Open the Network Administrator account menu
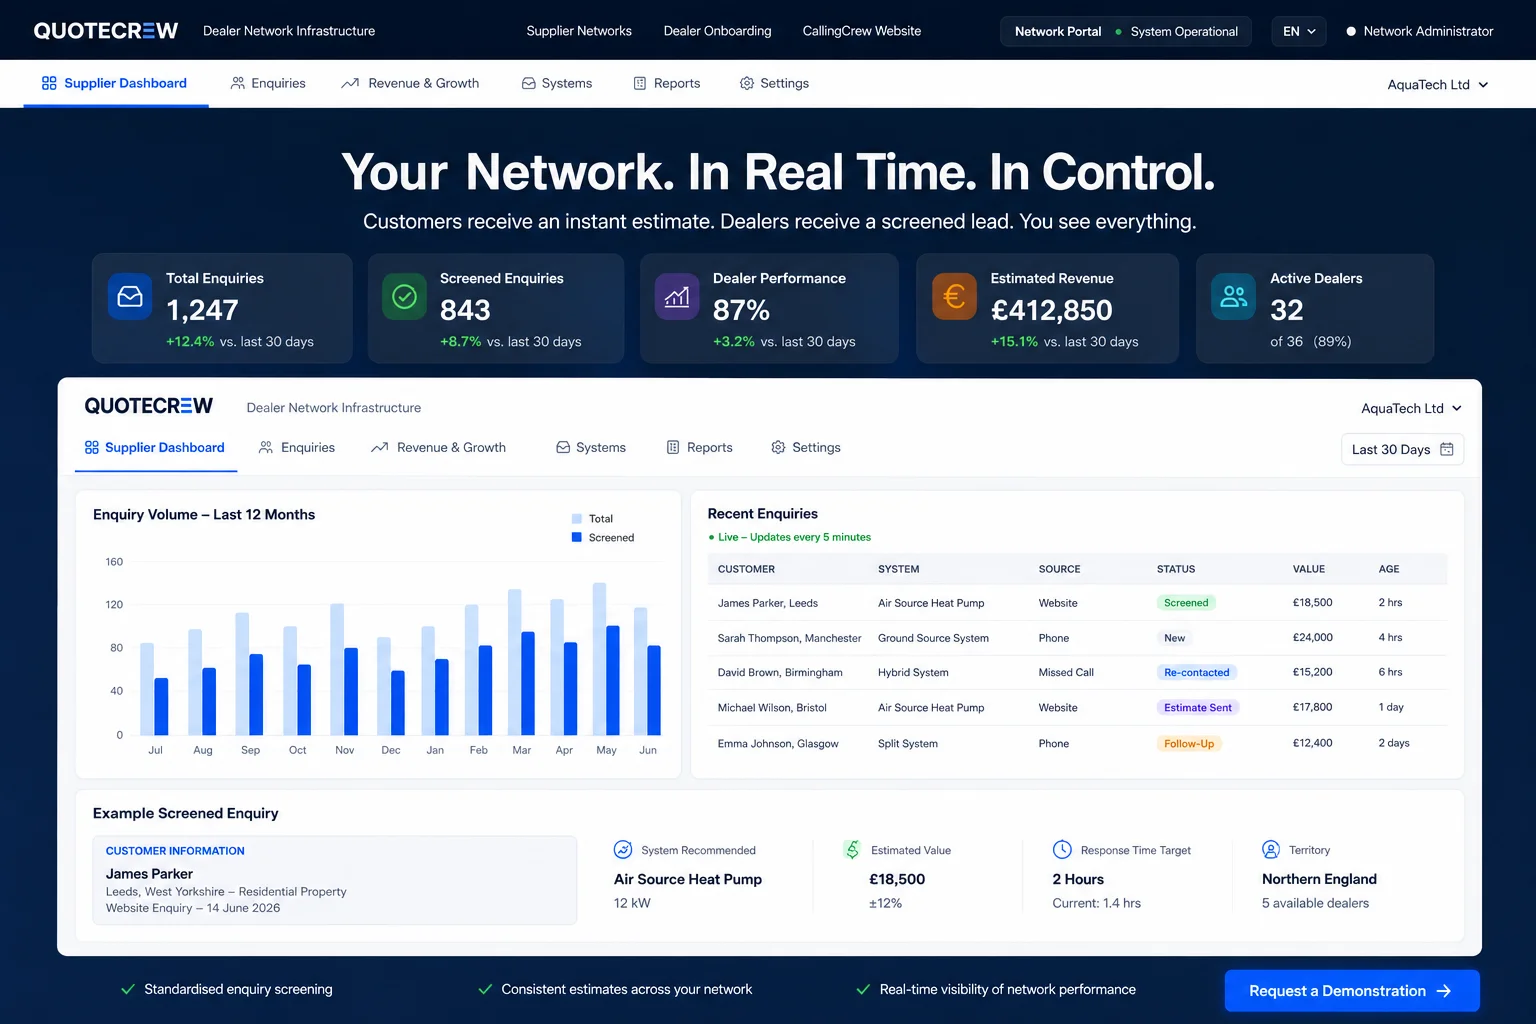This screenshot has height=1024, width=1536. (1420, 31)
